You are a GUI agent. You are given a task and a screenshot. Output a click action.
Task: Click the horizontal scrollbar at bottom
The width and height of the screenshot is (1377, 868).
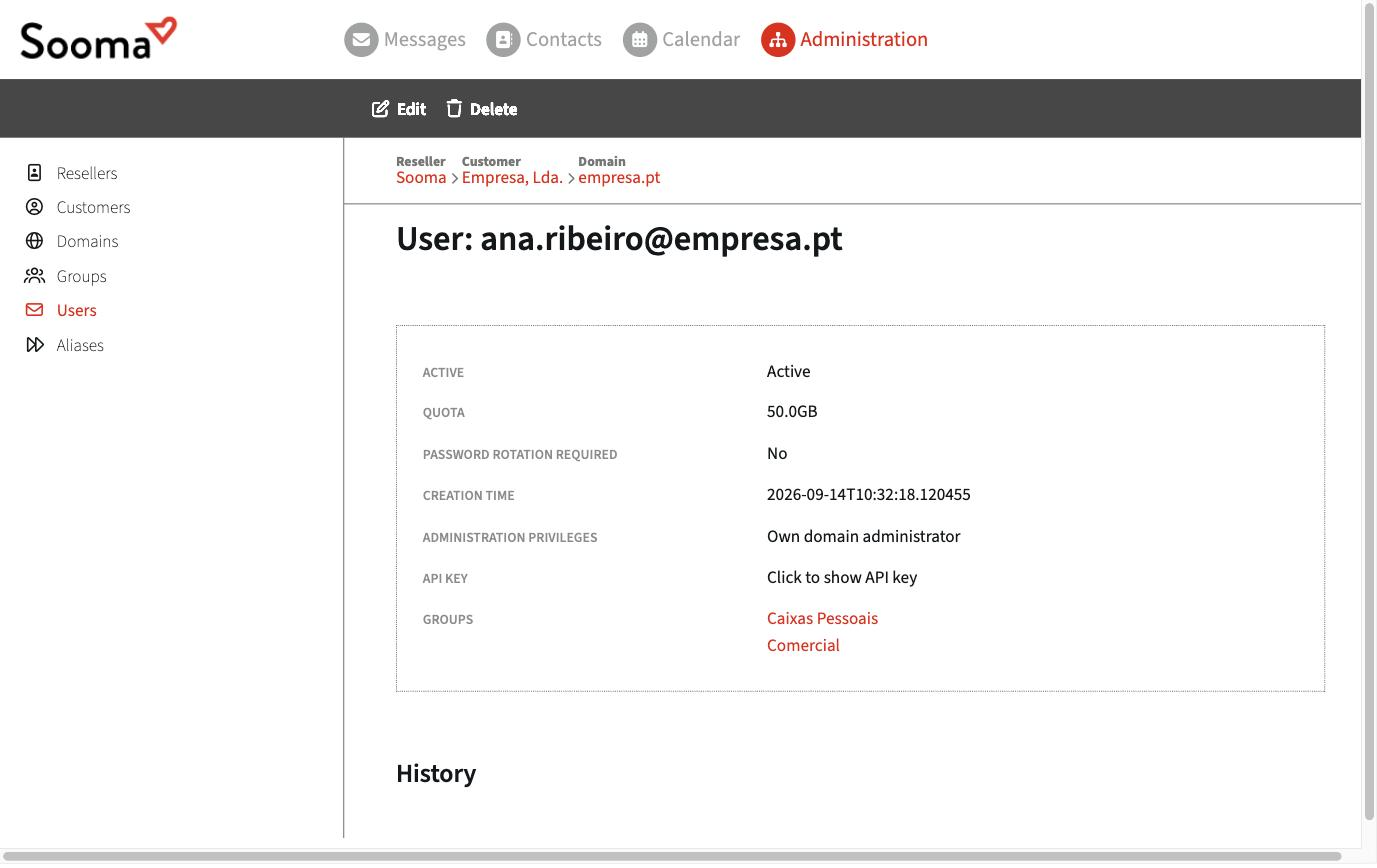(x=671, y=856)
